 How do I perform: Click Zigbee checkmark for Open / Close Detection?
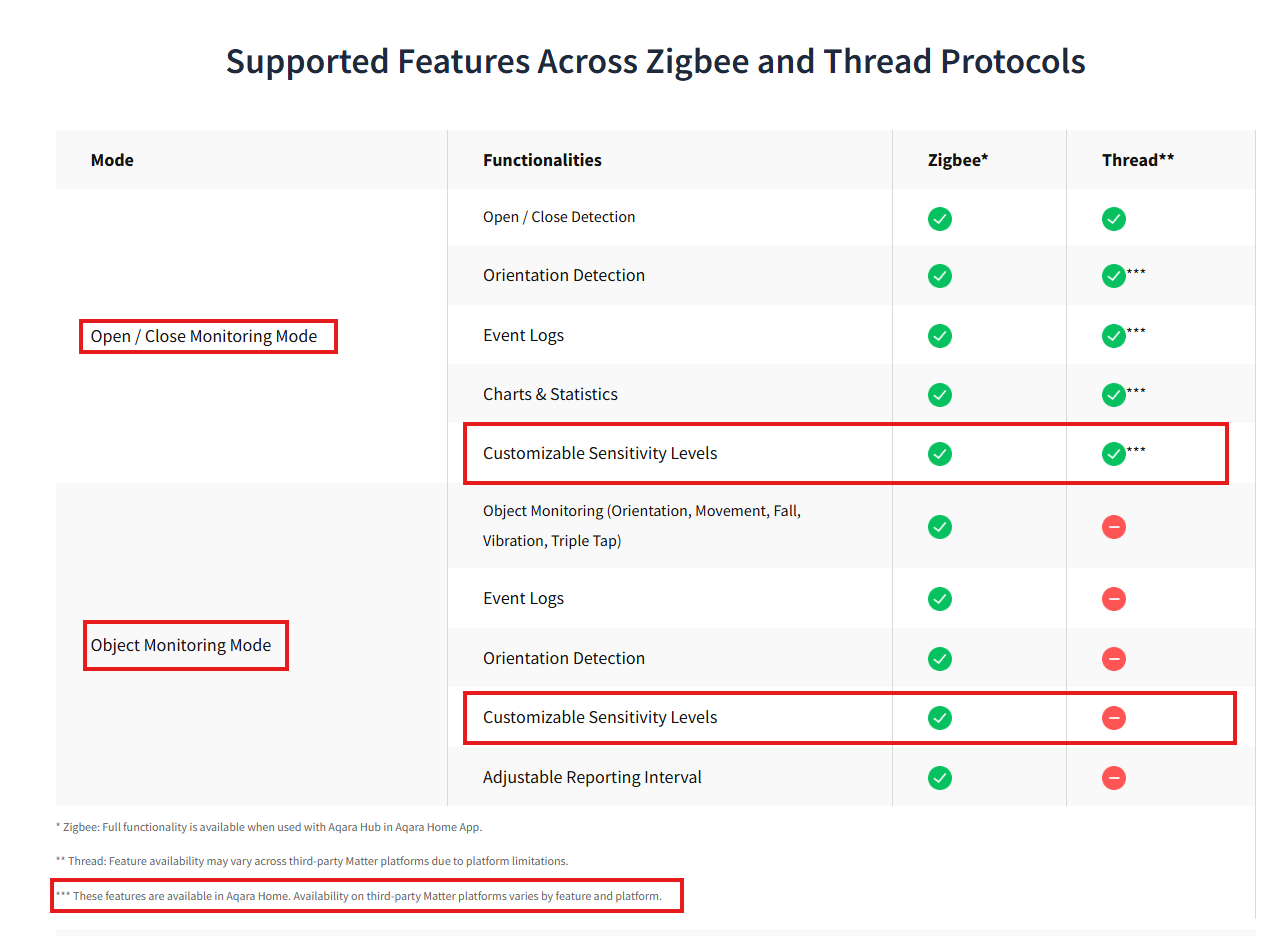click(x=939, y=218)
